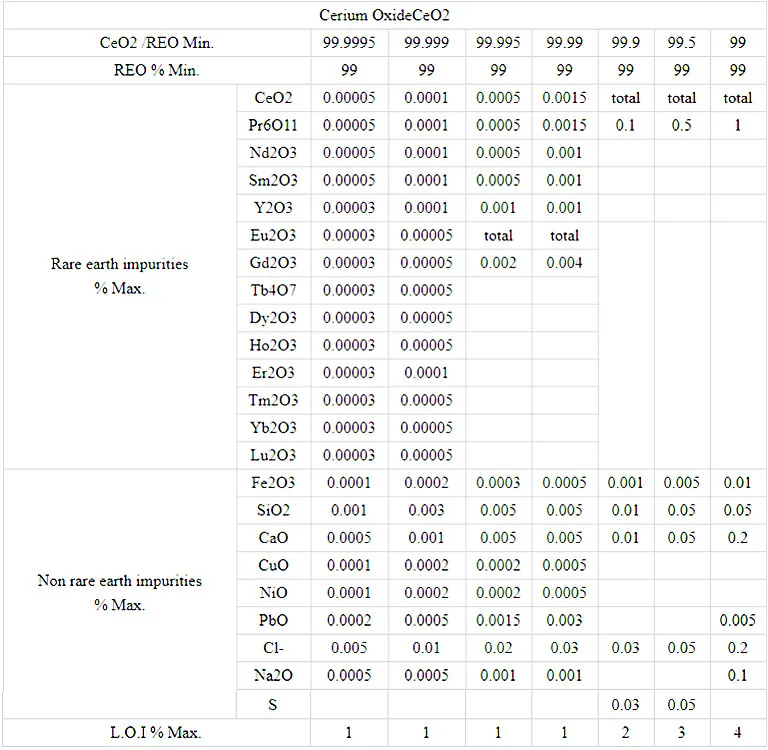Click the Gd2O3 value 0.004

click(x=564, y=263)
